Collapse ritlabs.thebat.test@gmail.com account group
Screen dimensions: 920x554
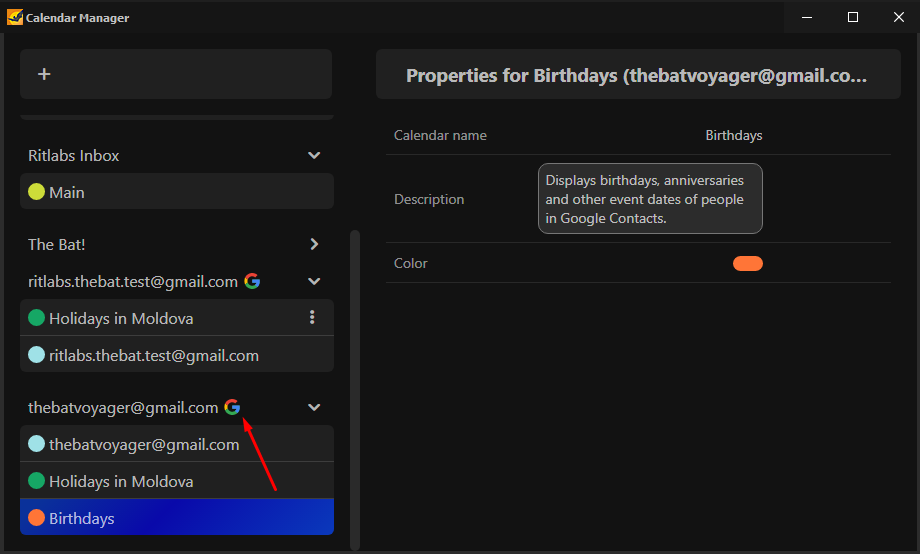[314, 282]
